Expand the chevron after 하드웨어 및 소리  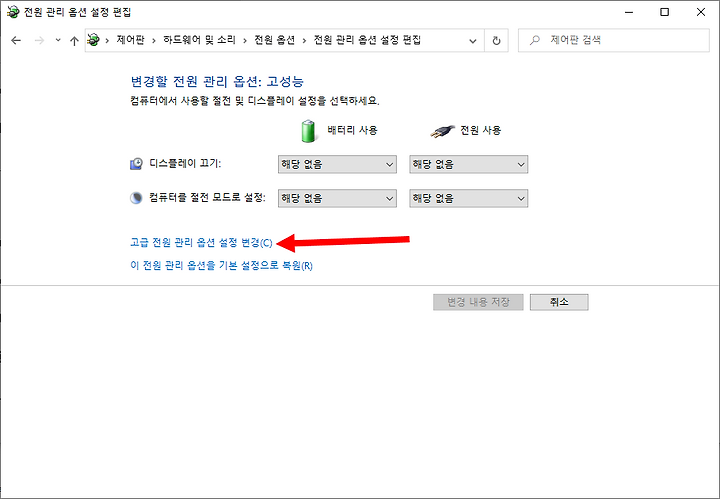pos(245,40)
